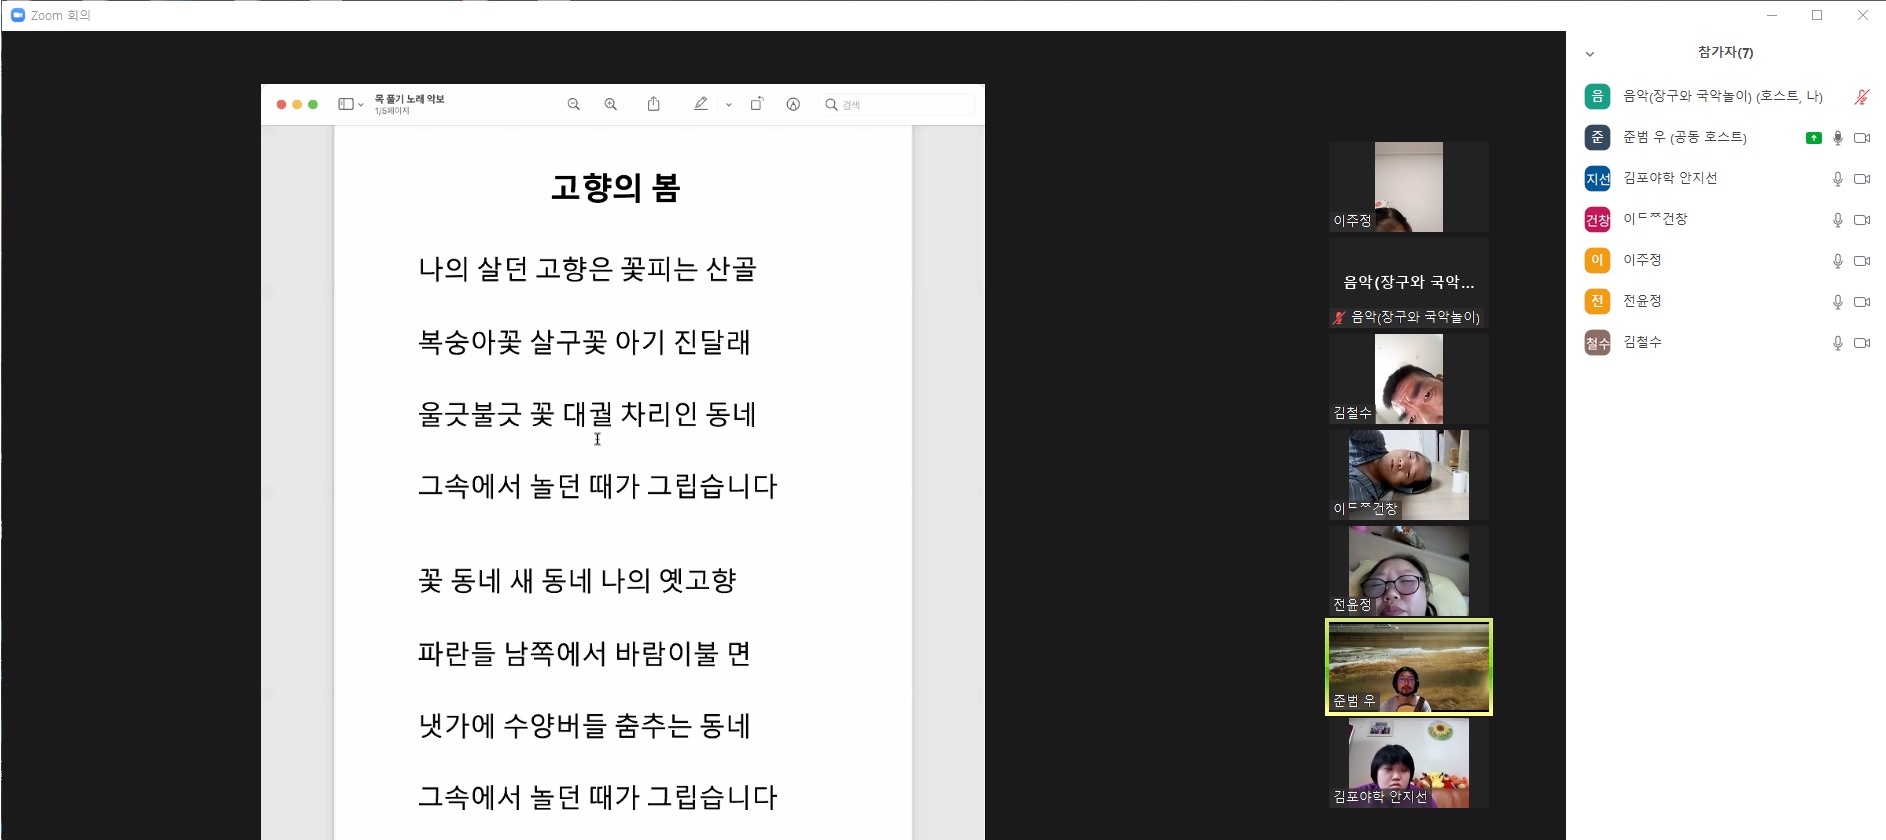
Task: Click camera icon for 전윤정
Action: pyautogui.click(x=1861, y=302)
